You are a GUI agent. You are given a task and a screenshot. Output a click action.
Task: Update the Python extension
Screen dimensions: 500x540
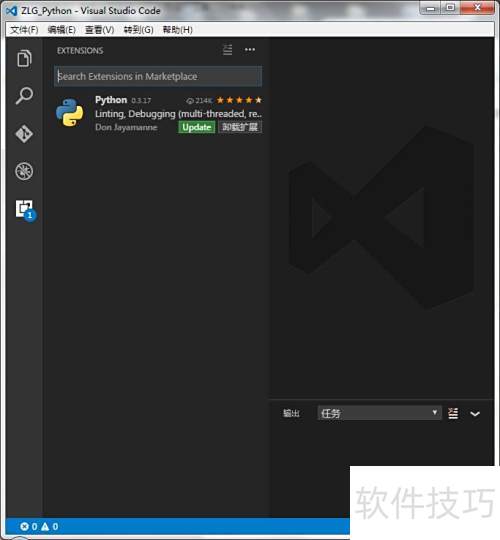(197, 127)
